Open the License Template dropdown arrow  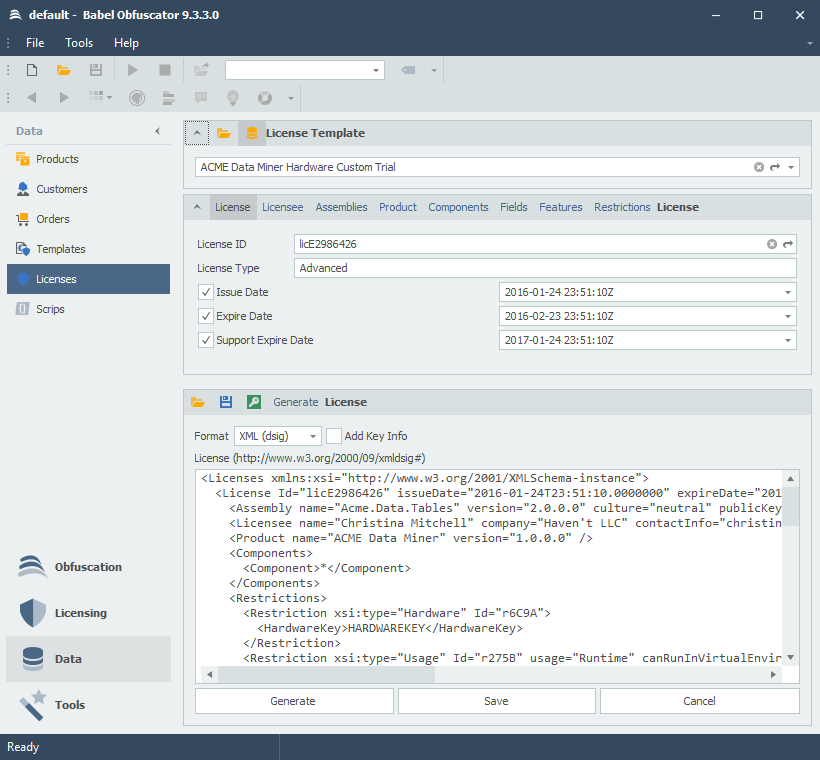click(x=791, y=167)
